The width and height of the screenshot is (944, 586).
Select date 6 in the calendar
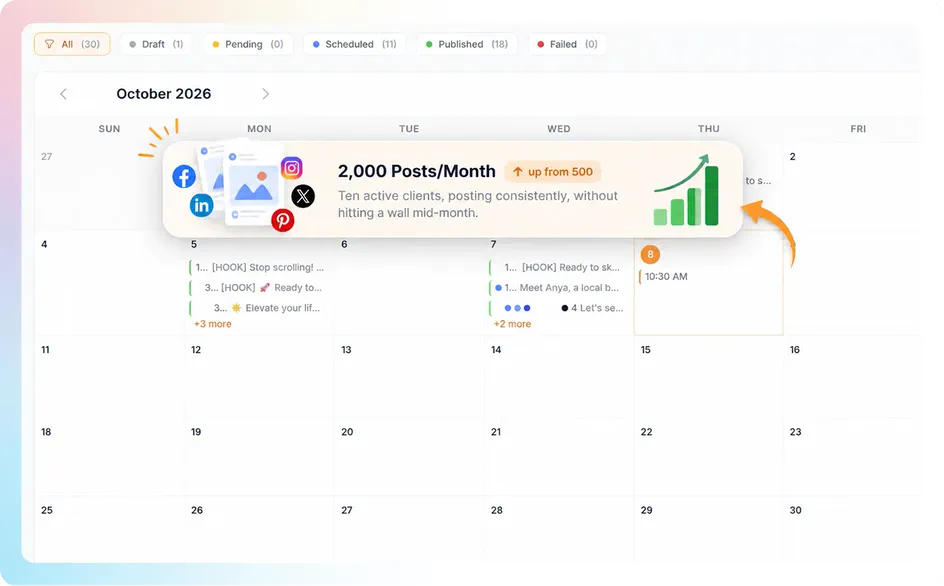tap(344, 245)
